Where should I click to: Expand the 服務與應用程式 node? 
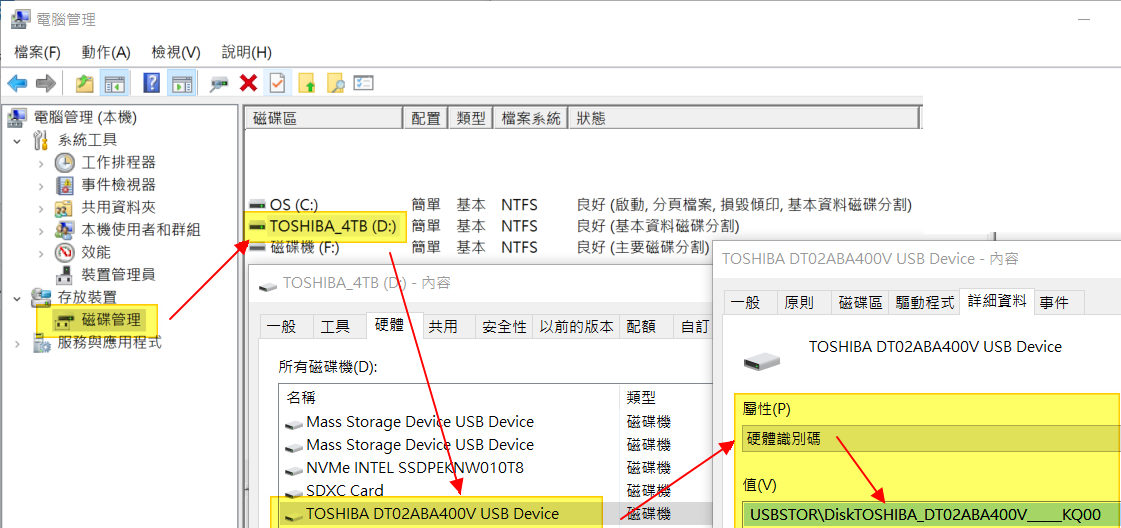click(x=17, y=343)
